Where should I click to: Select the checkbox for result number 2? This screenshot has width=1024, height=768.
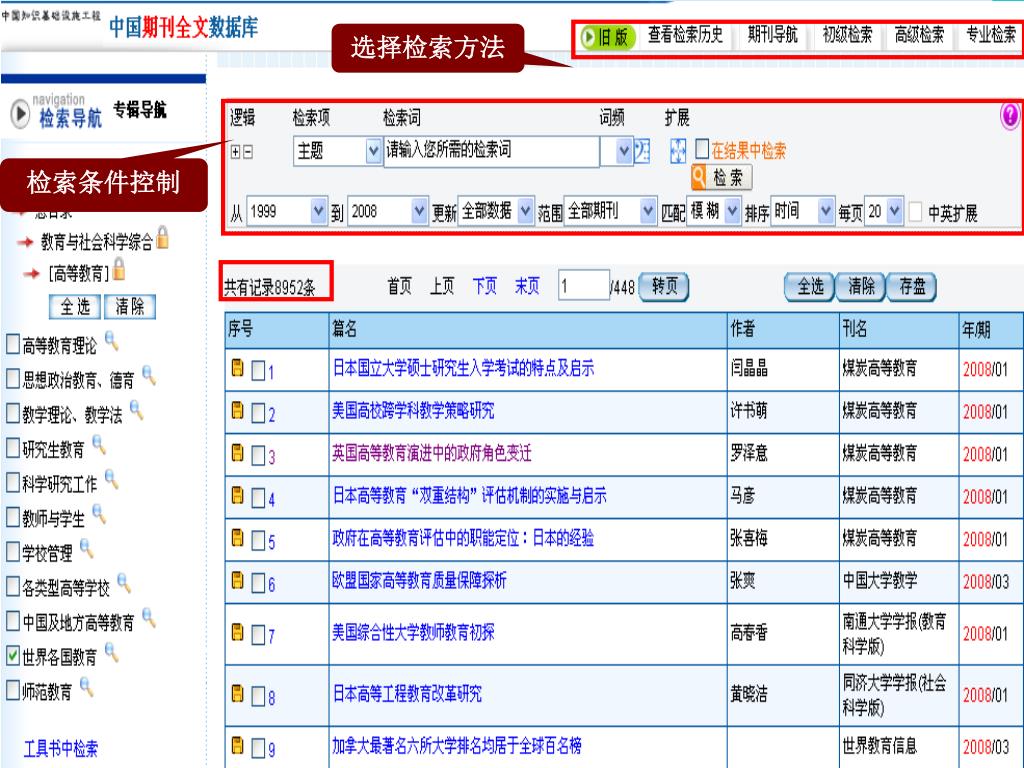coord(259,413)
